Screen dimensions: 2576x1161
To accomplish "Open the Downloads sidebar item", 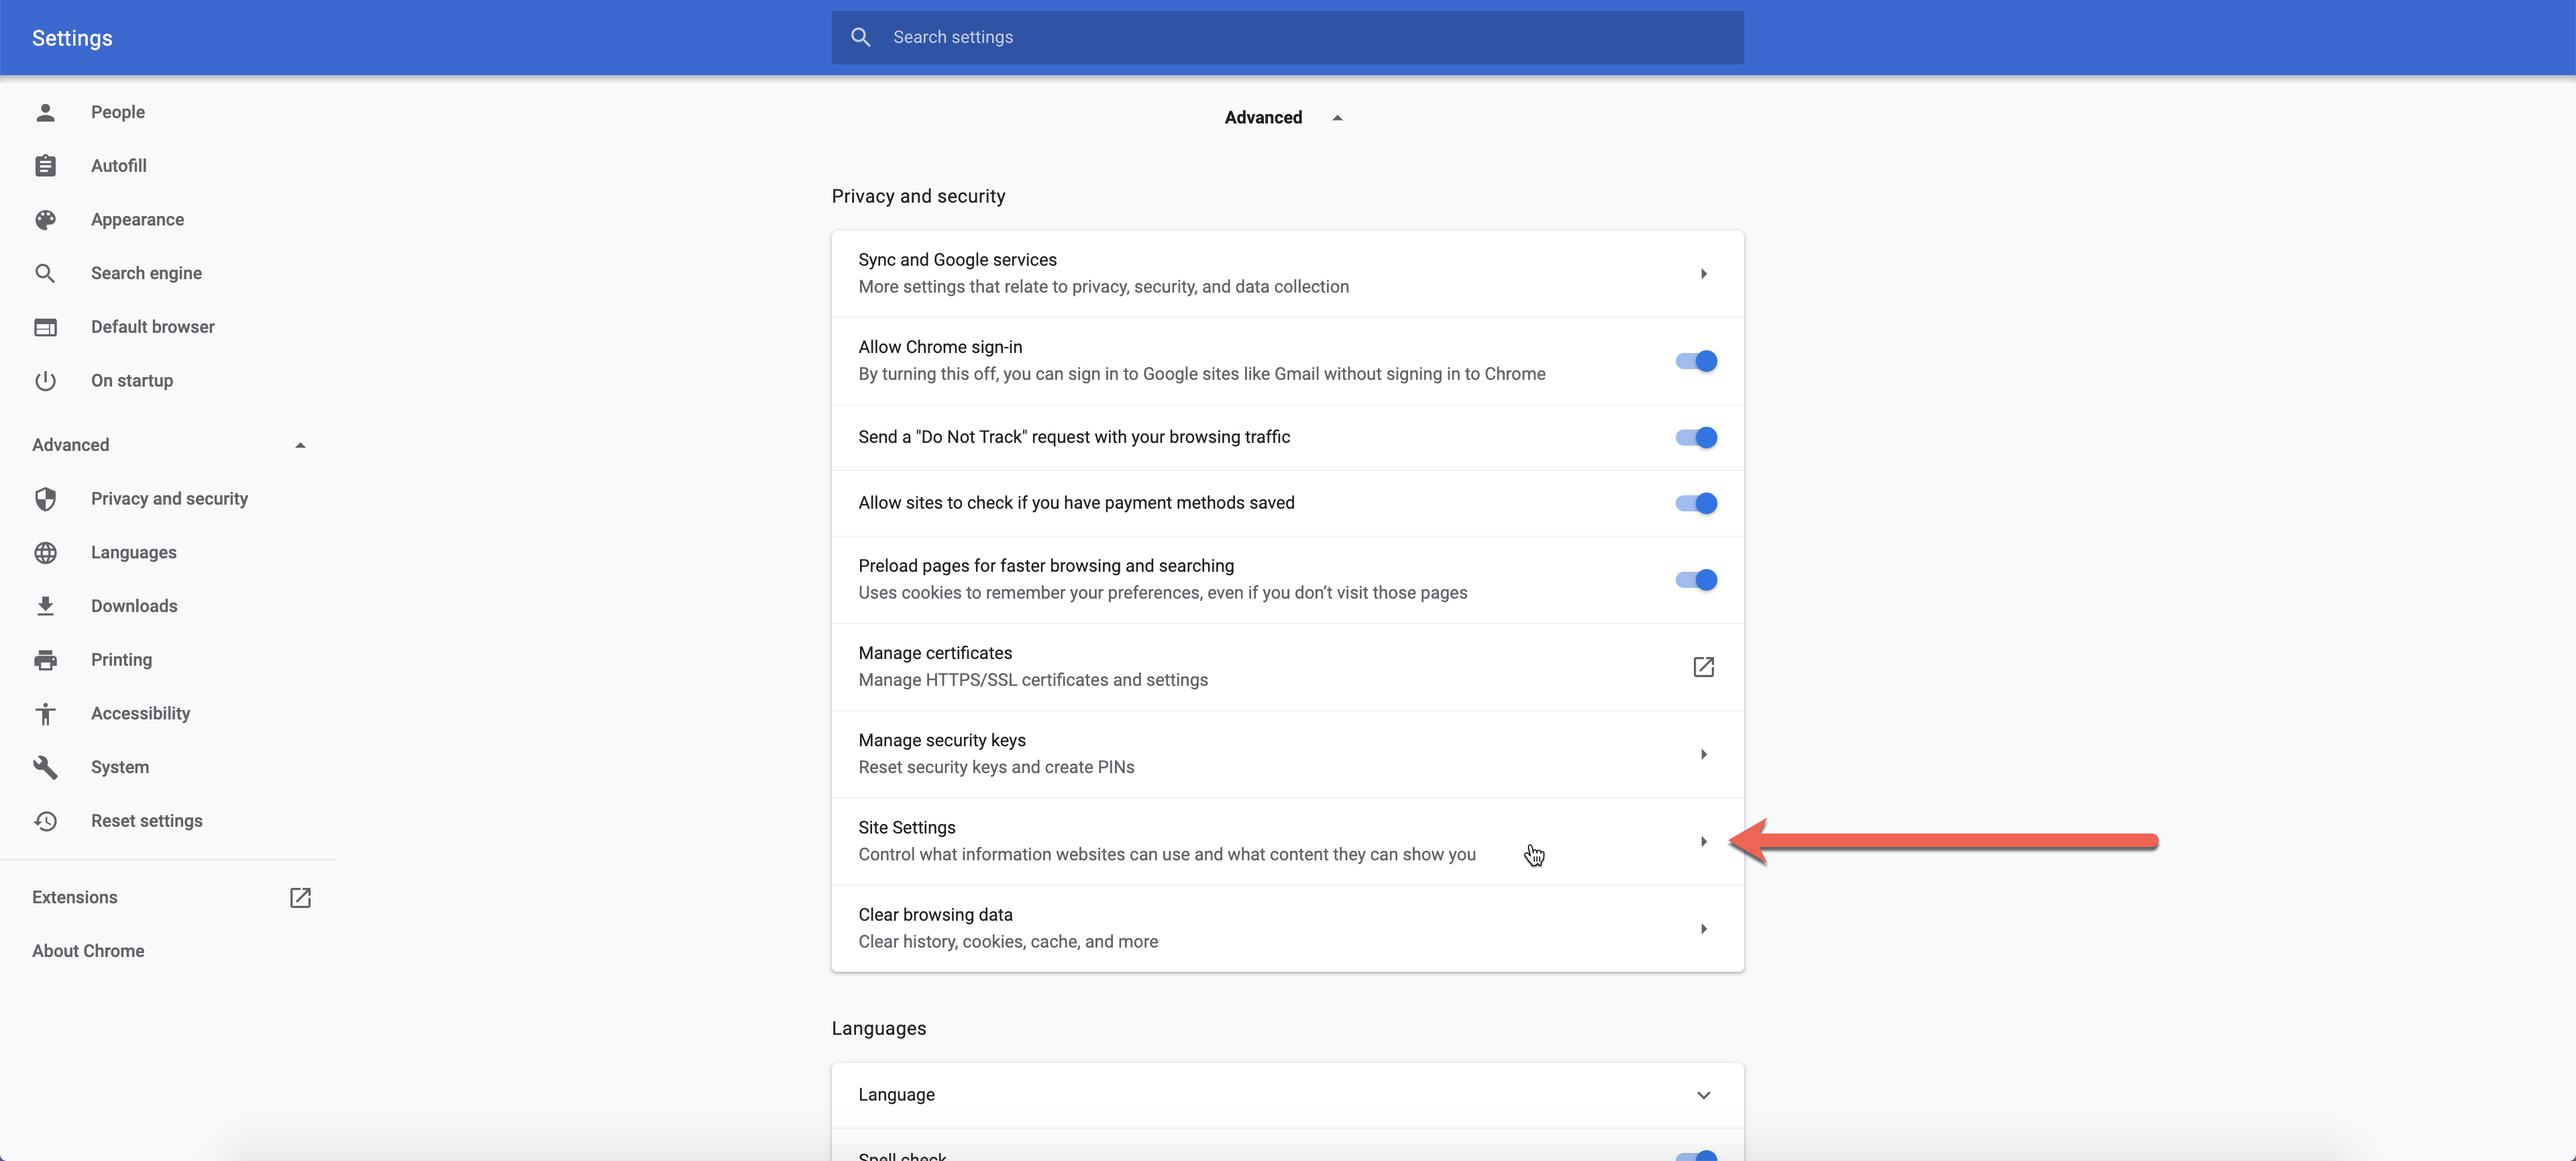I will tap(134, 606).
